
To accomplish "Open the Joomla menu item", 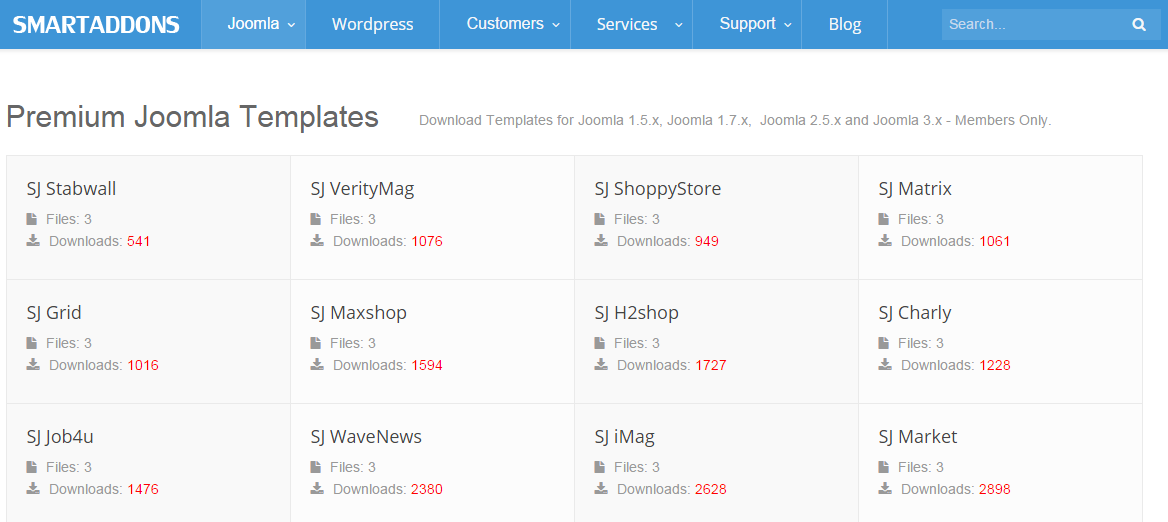I will click(253, 24).
